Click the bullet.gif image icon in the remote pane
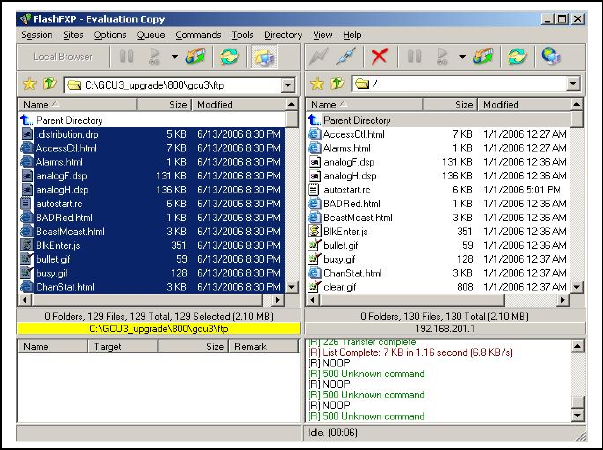Viewport: 603px width, 450px height. click(315, 245)
